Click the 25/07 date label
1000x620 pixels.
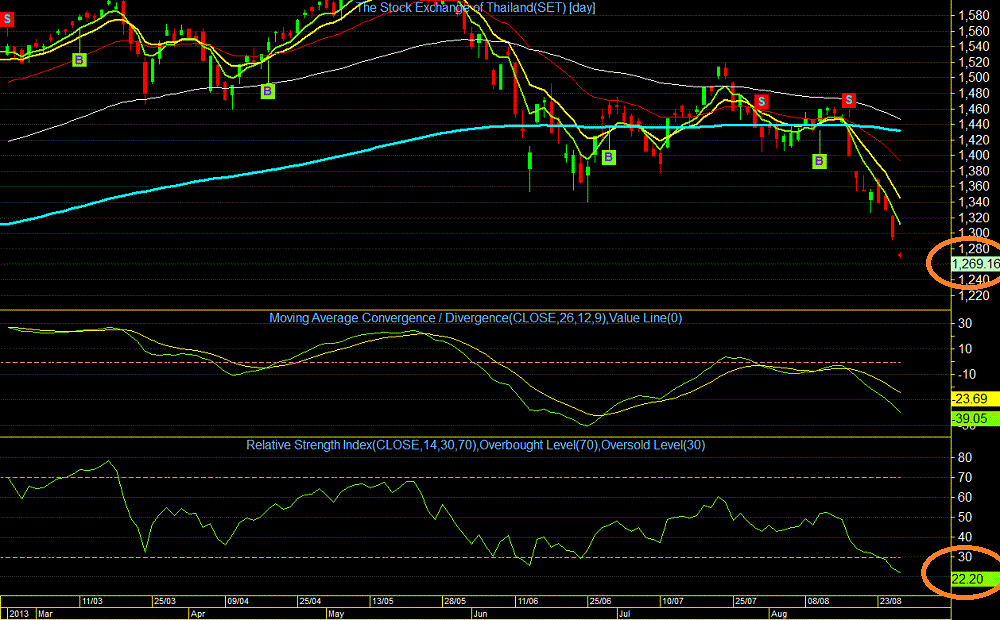746,601
